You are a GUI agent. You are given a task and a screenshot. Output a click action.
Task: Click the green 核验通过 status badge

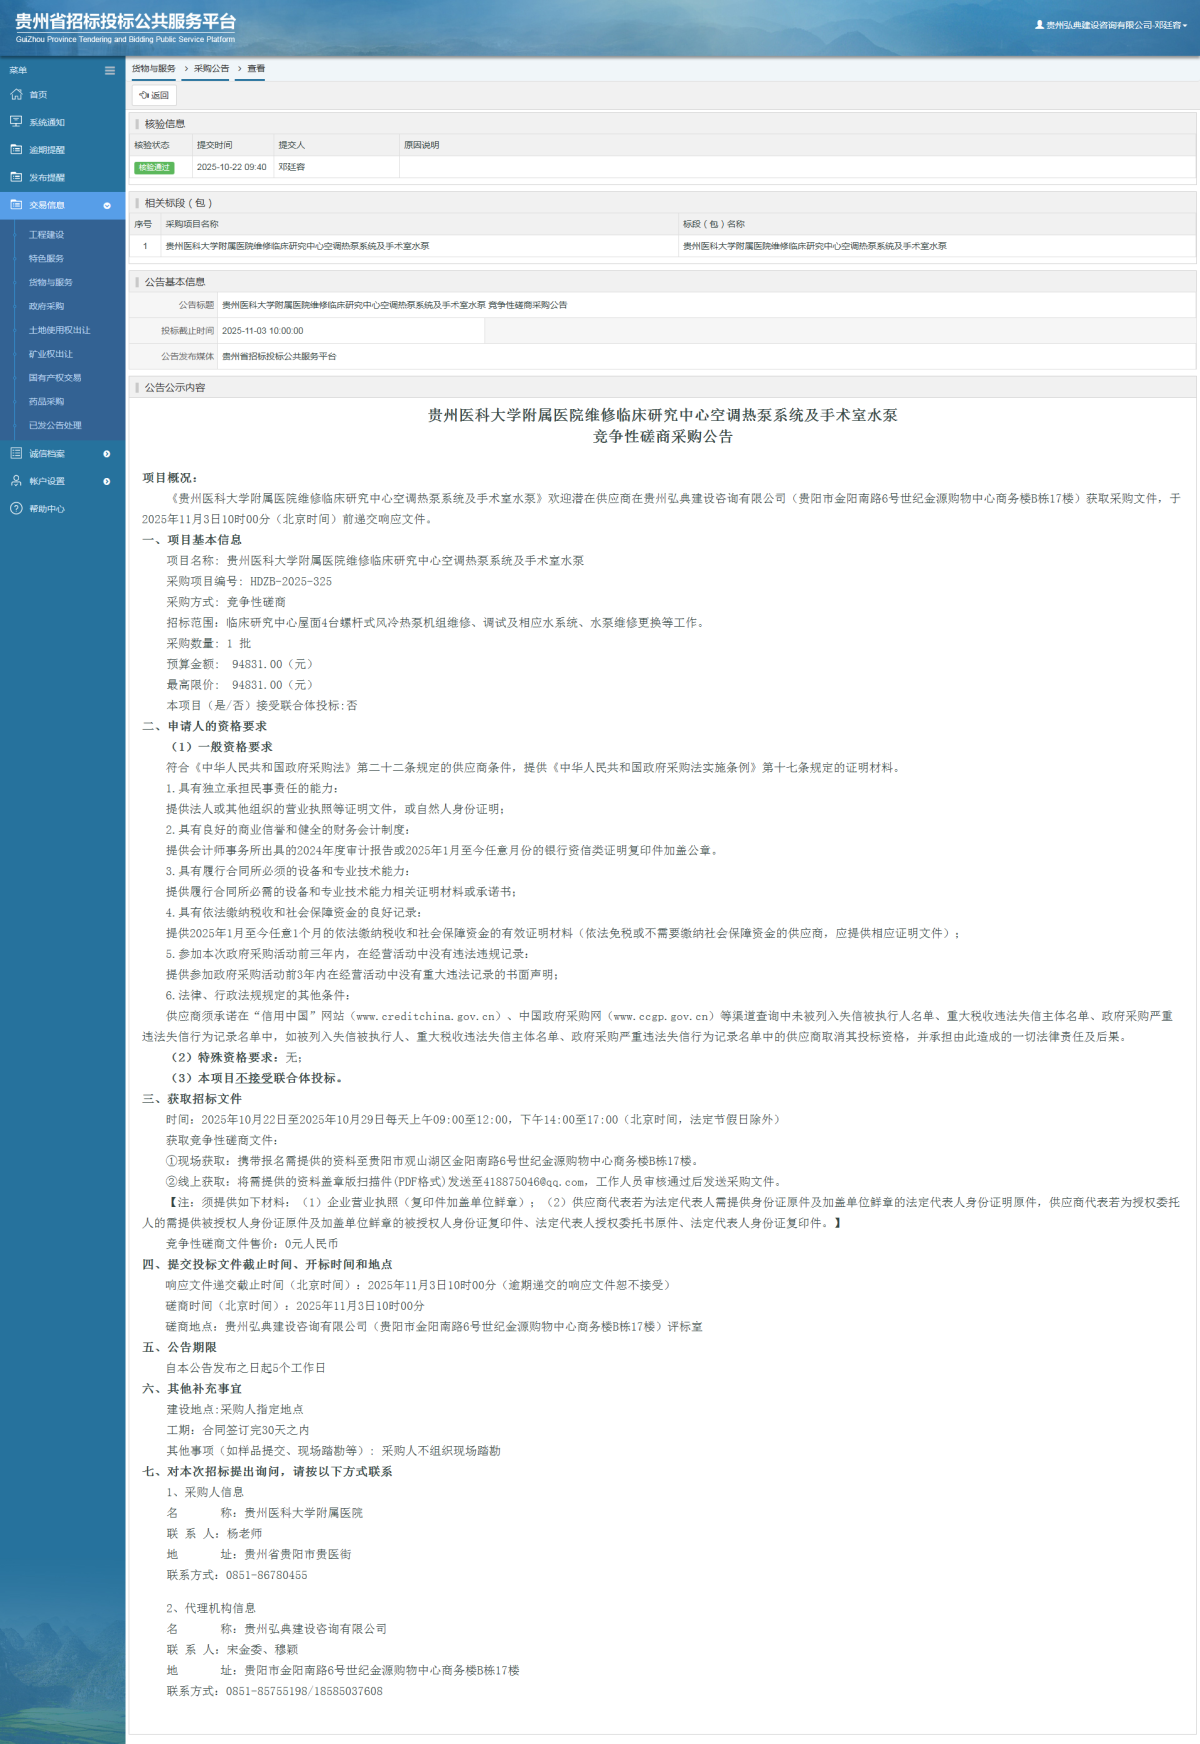click(154, 167)
